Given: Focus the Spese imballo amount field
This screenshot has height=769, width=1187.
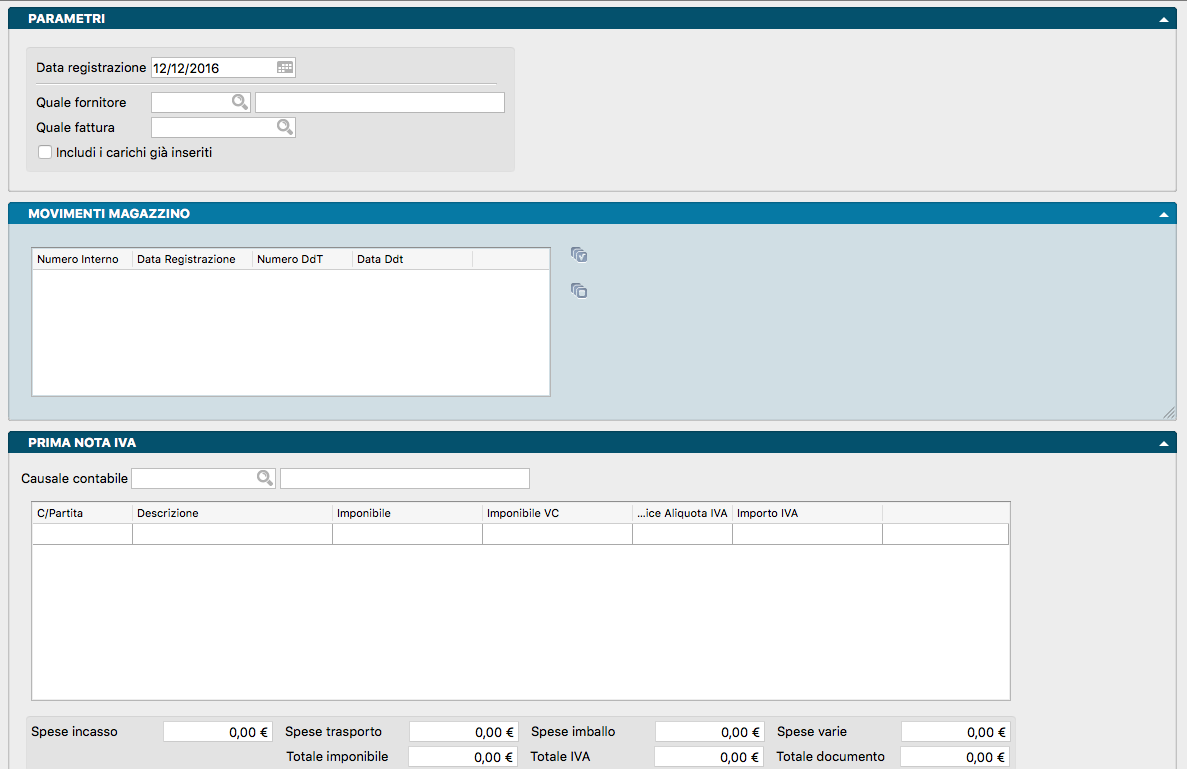Looking at the screenshot, I should (709, 732).
